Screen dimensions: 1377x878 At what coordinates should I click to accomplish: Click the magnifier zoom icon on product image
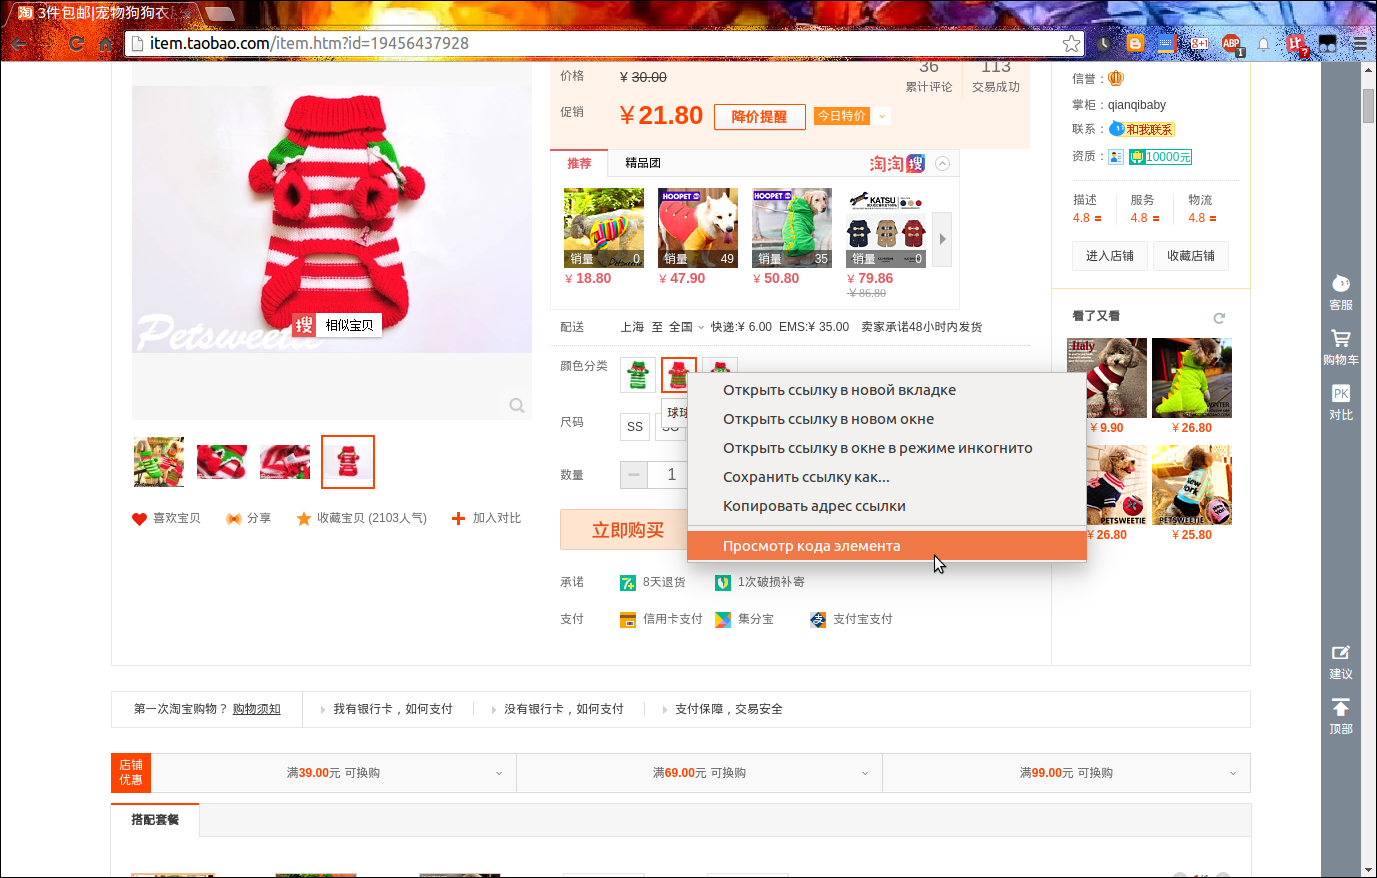tap(517, 405)
